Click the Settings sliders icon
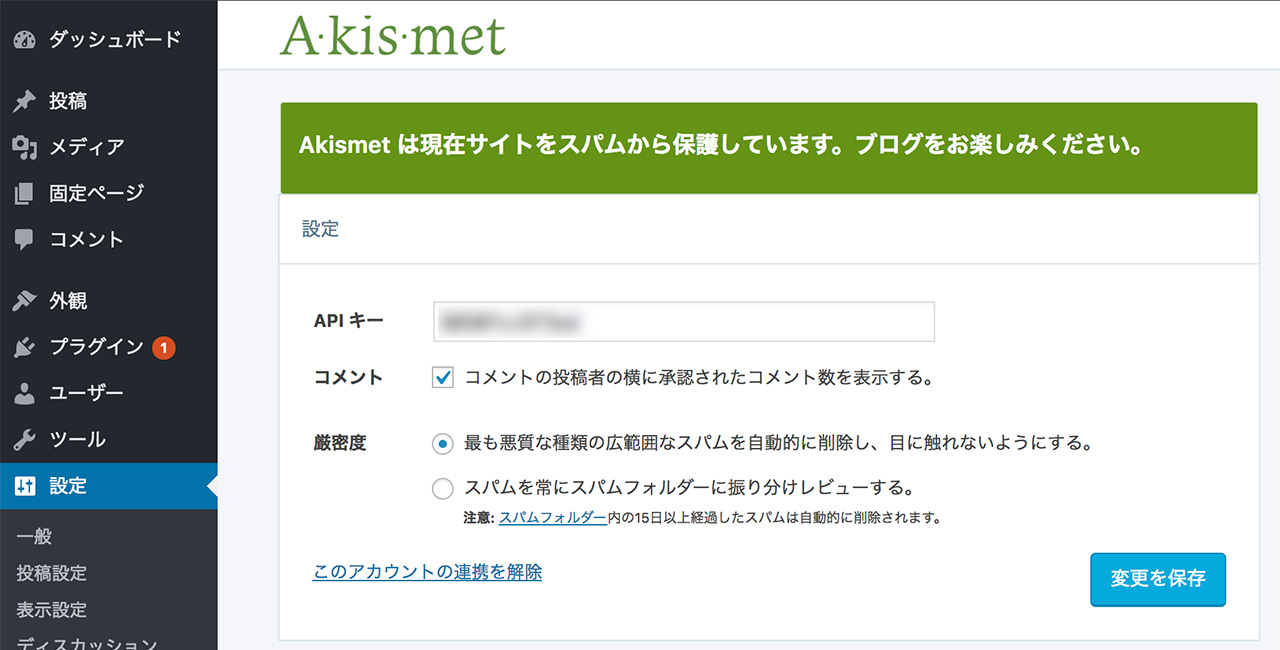Viewport: 1280px width, 650px height. pos(25,487)
